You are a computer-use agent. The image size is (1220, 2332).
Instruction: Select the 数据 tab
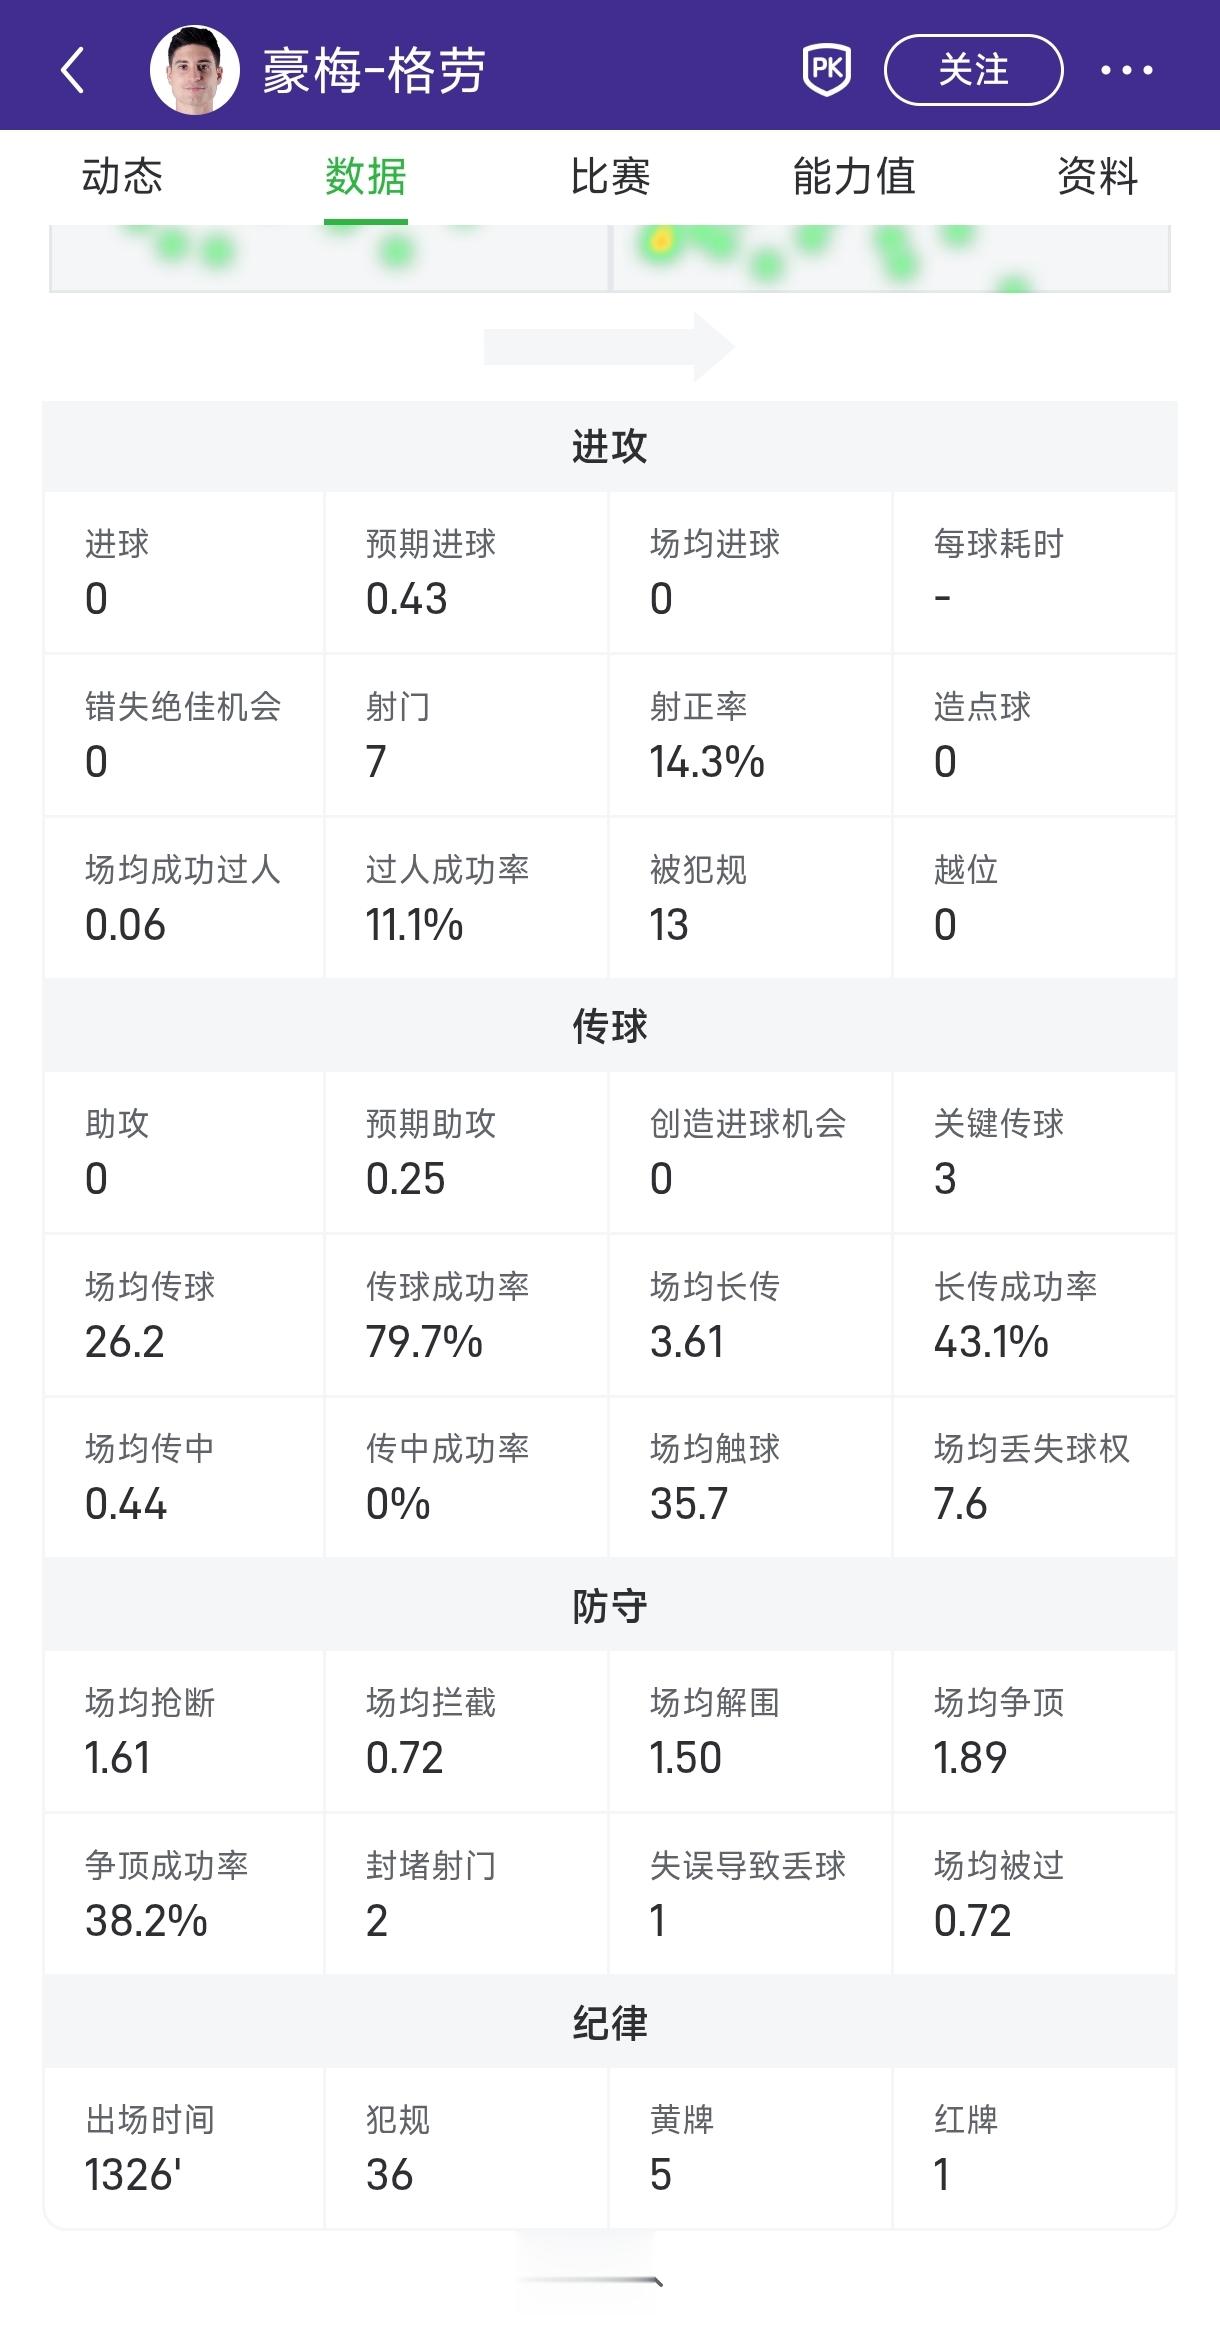(x=365, y=177)
